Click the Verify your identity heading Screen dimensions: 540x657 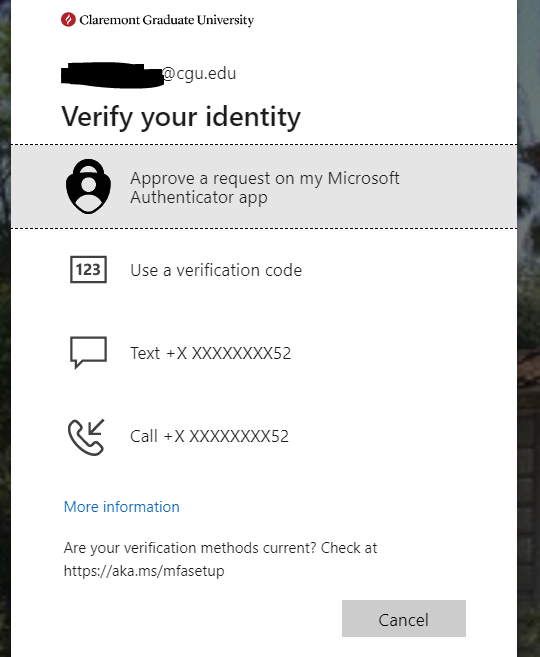[x=181, y=117]
